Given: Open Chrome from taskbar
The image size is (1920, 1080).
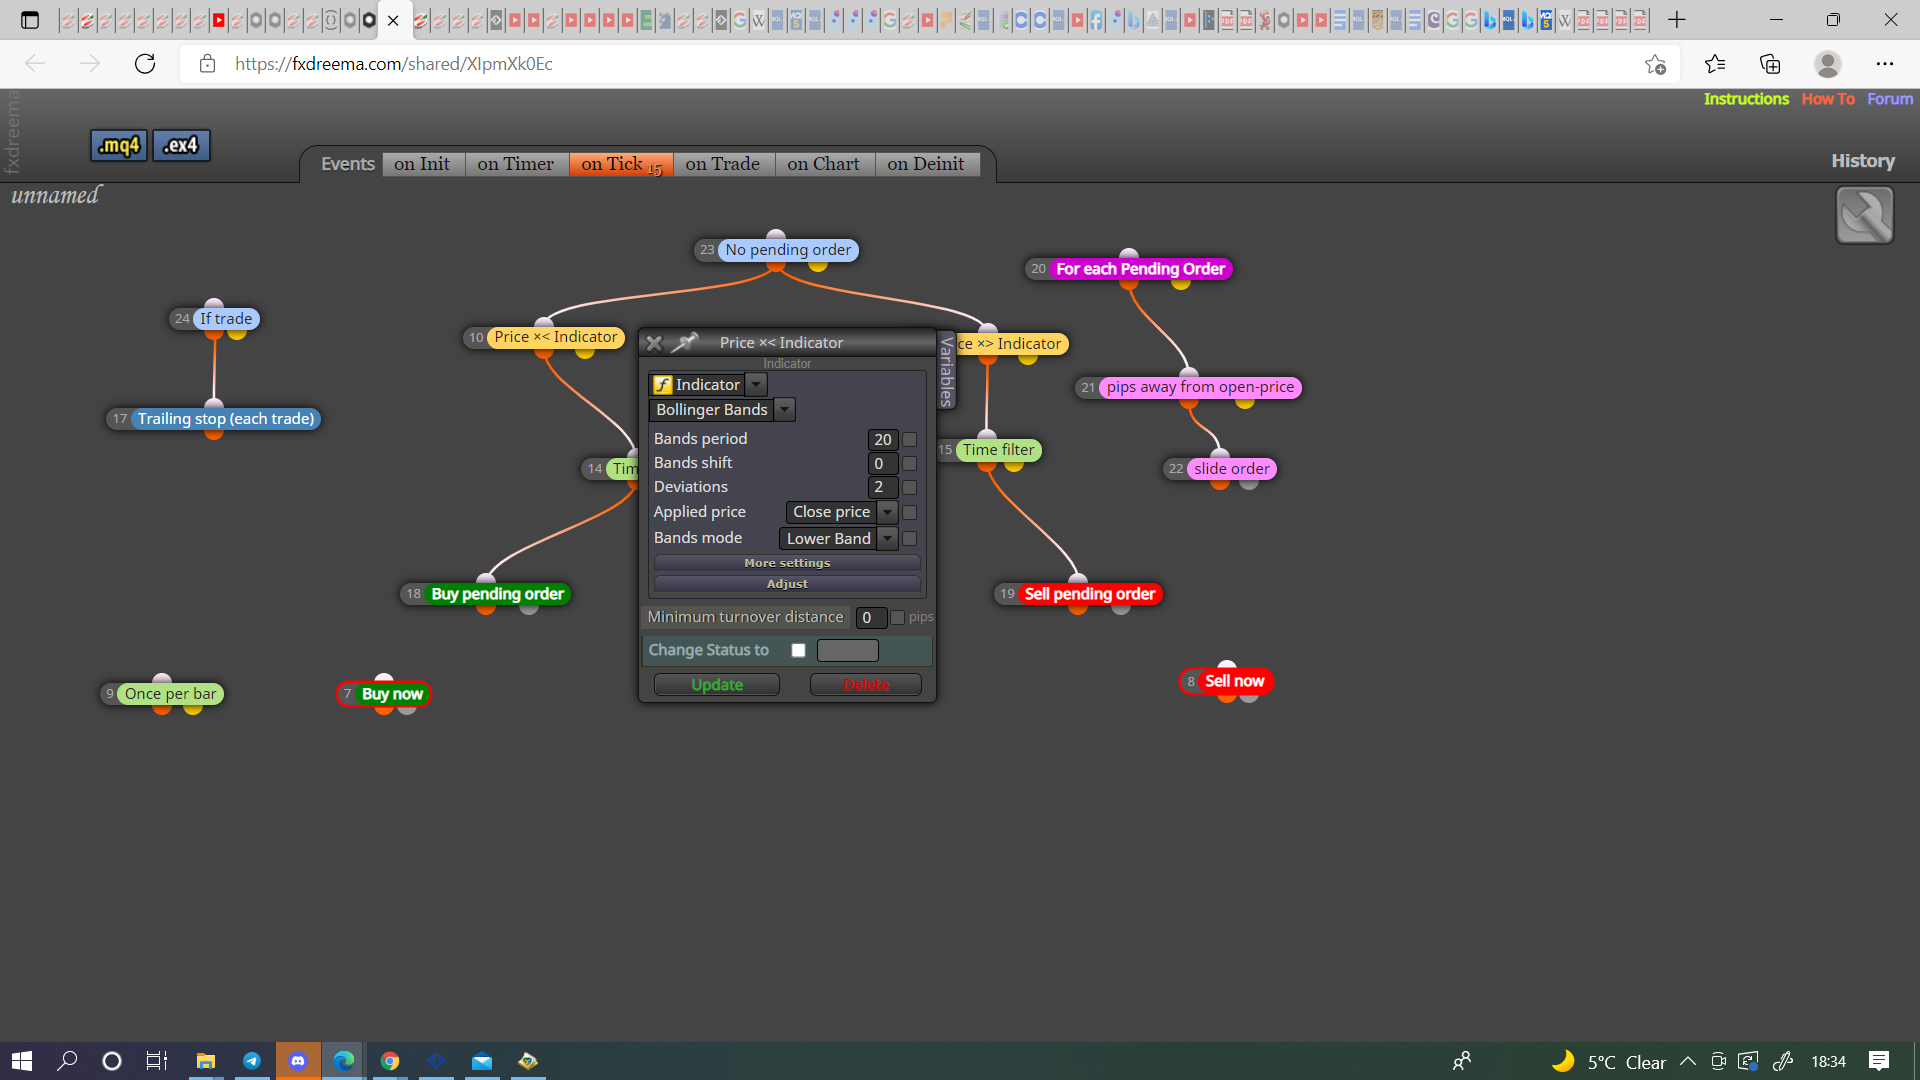Looking at the screenshot, I should click(390, 1061).
